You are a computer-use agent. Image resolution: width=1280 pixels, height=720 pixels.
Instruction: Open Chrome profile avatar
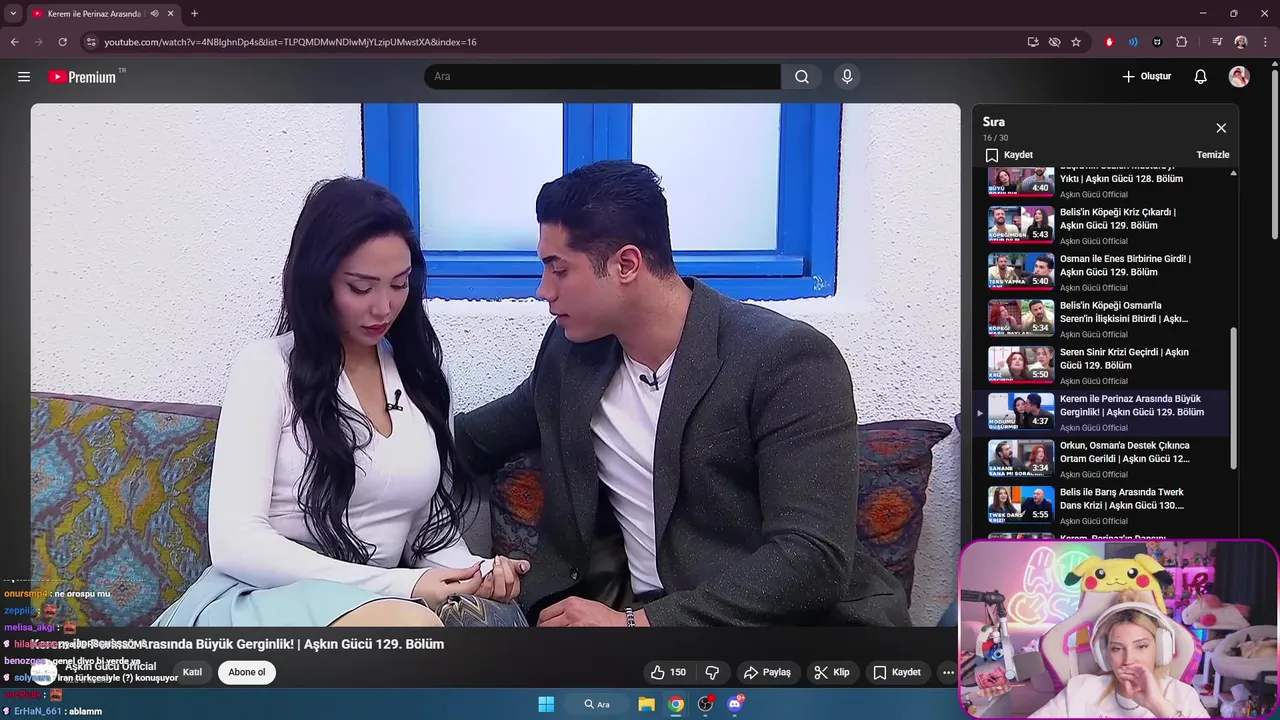[x=1241, y=42]
